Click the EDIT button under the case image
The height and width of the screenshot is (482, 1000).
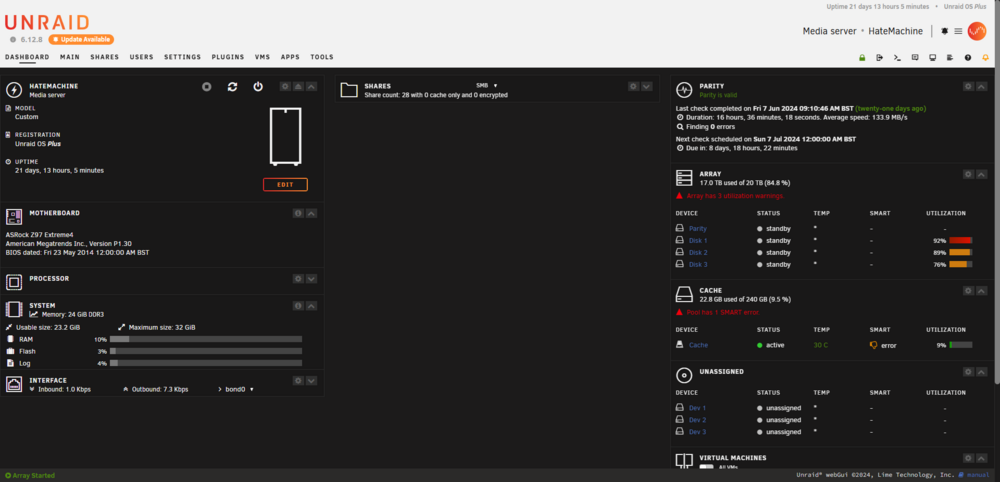285,184
